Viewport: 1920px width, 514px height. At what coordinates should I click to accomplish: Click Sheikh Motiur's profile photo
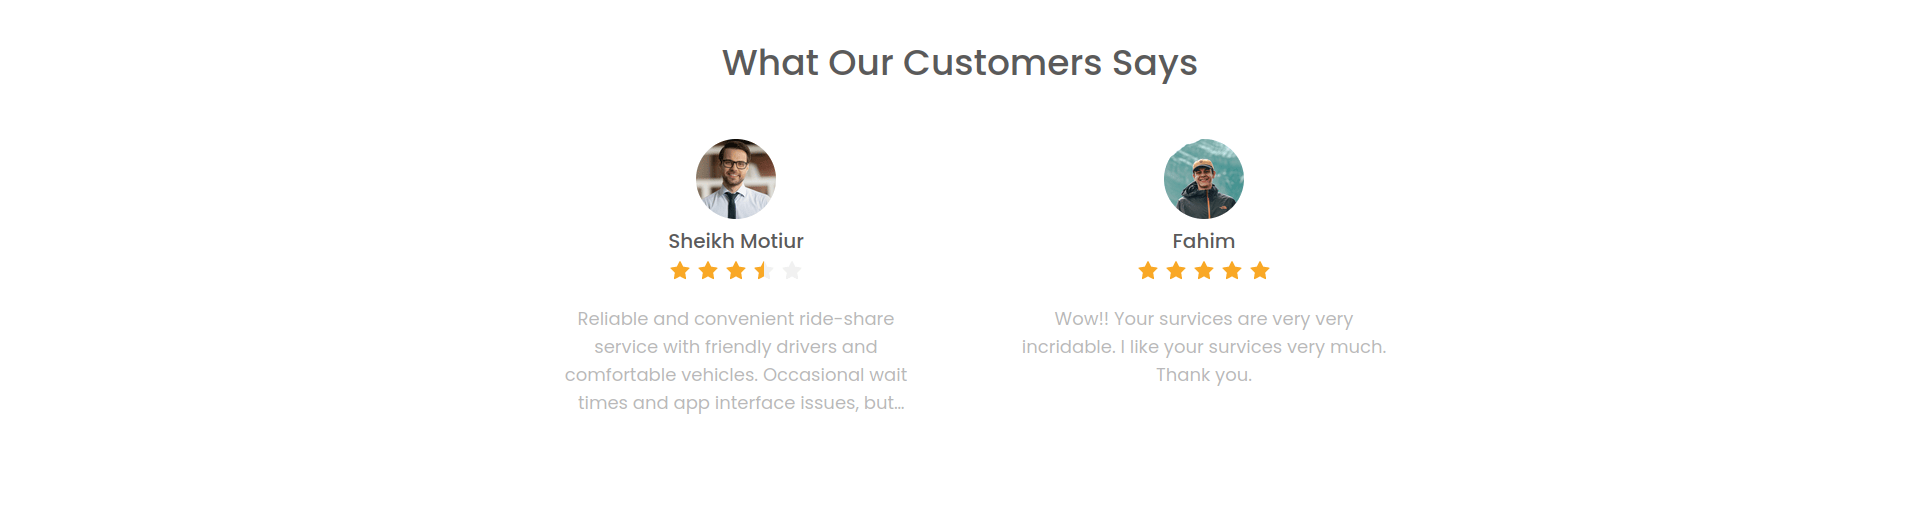point(736,179)
